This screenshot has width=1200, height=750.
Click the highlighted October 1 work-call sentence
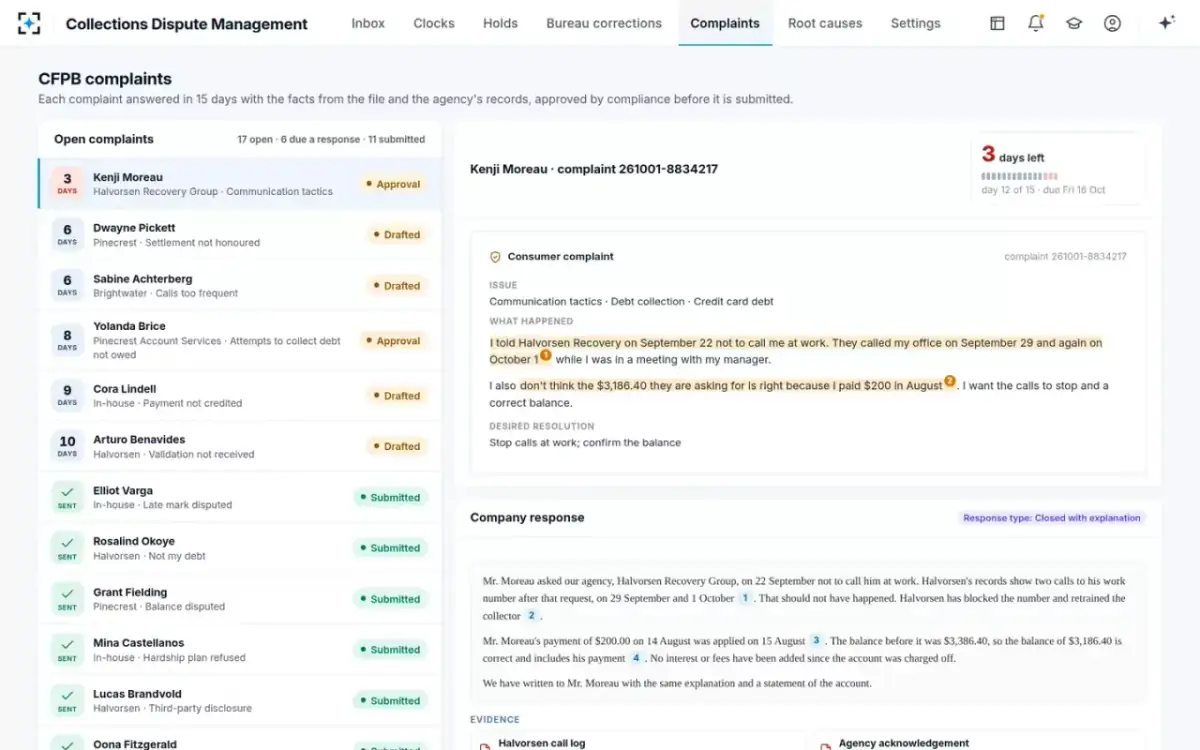(x=796, y=350)
